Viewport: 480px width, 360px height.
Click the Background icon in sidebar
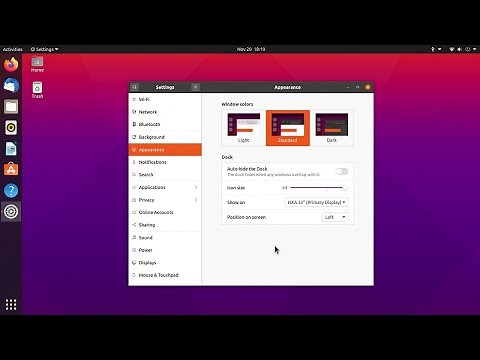[134, 137]
